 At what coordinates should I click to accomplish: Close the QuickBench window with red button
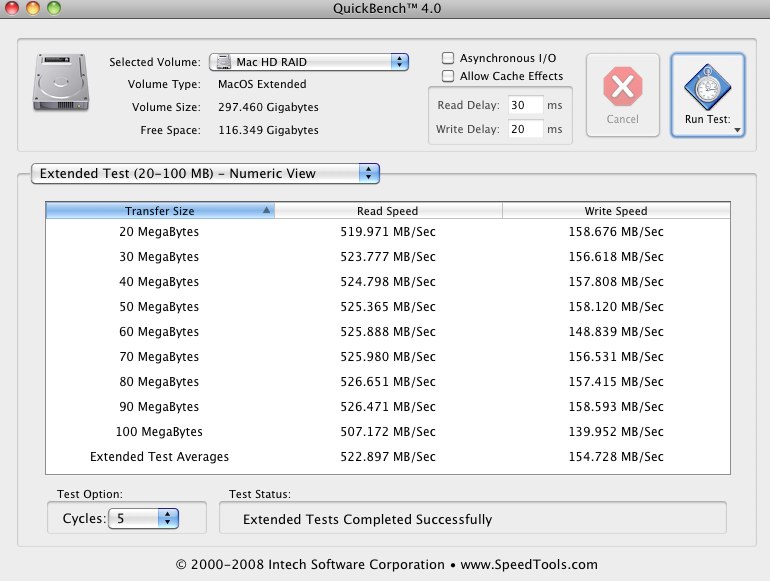tap(11, 7)
